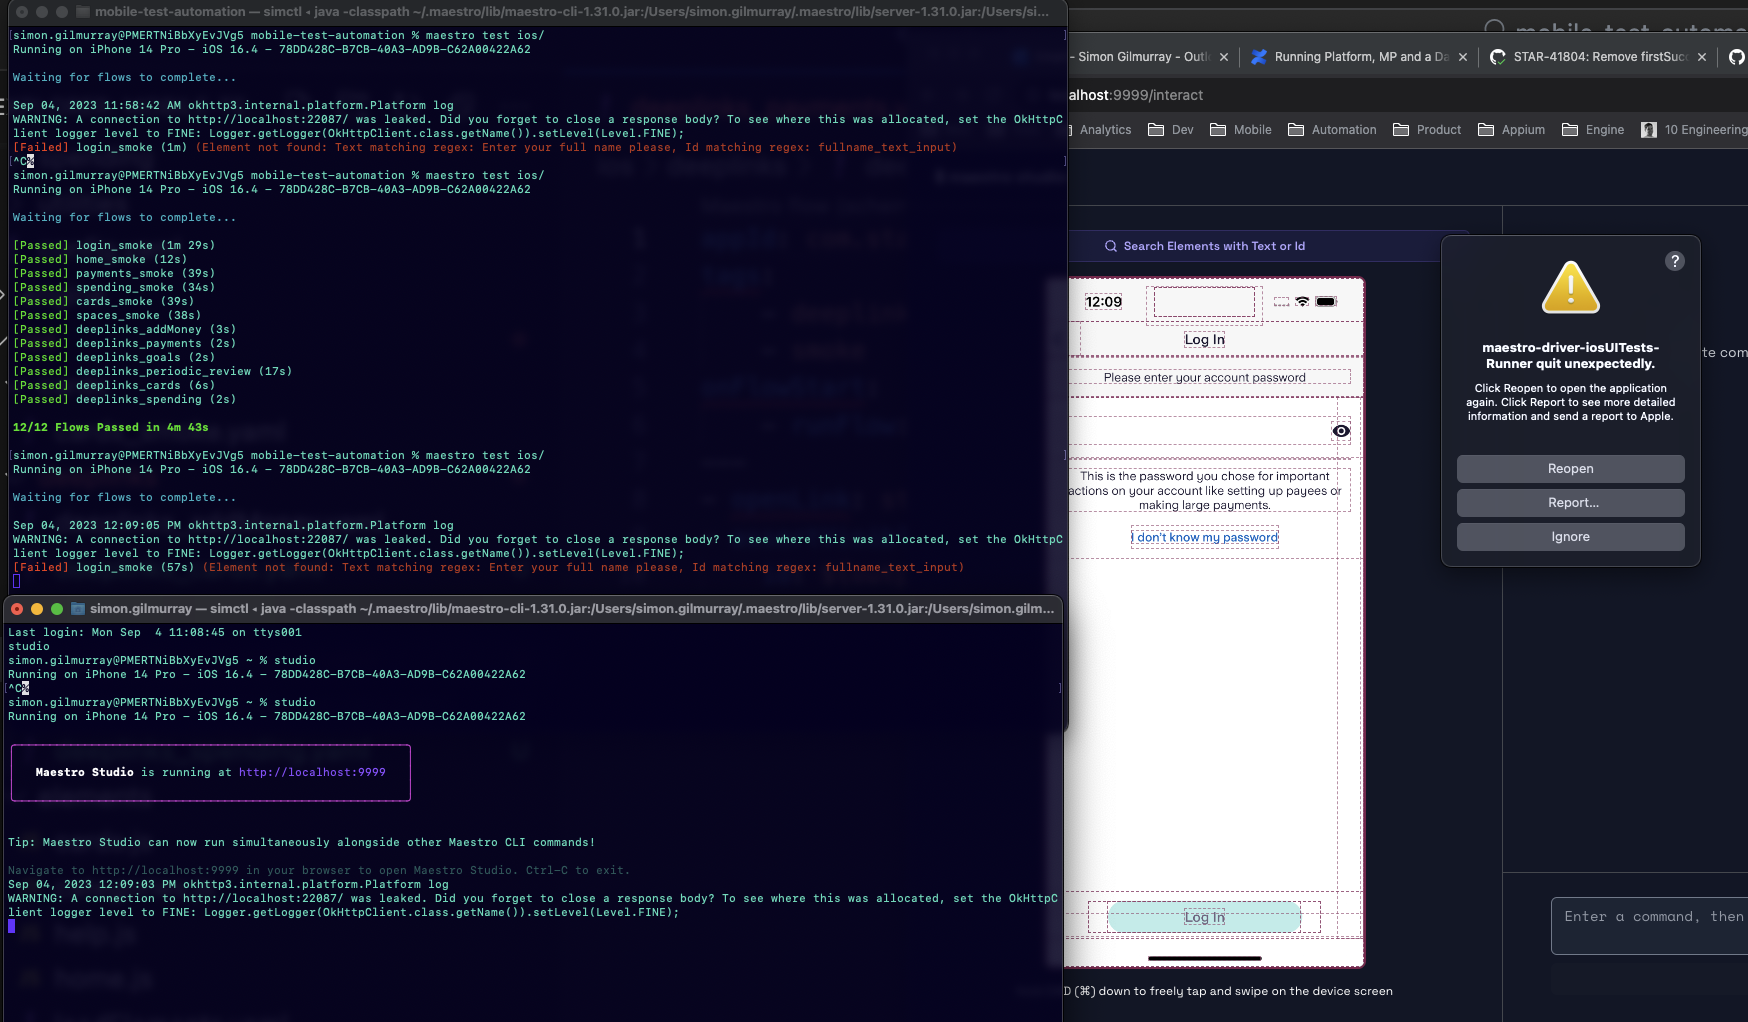The width and height of the screenshot is (1748, 1022).
Task: Click the I don't know my password link
Action: point(1204,537)
